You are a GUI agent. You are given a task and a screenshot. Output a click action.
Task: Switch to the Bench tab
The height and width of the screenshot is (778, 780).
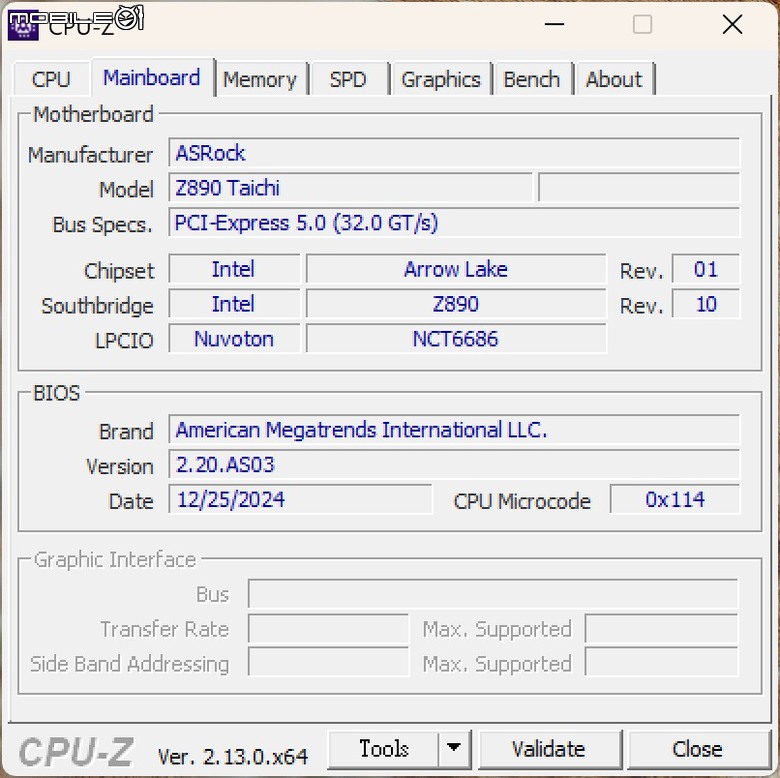point(532,79)
